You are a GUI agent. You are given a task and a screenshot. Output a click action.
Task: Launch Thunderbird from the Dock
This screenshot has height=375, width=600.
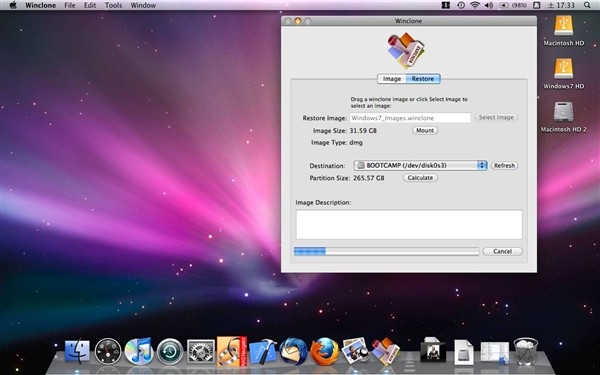tap(293, 351)
